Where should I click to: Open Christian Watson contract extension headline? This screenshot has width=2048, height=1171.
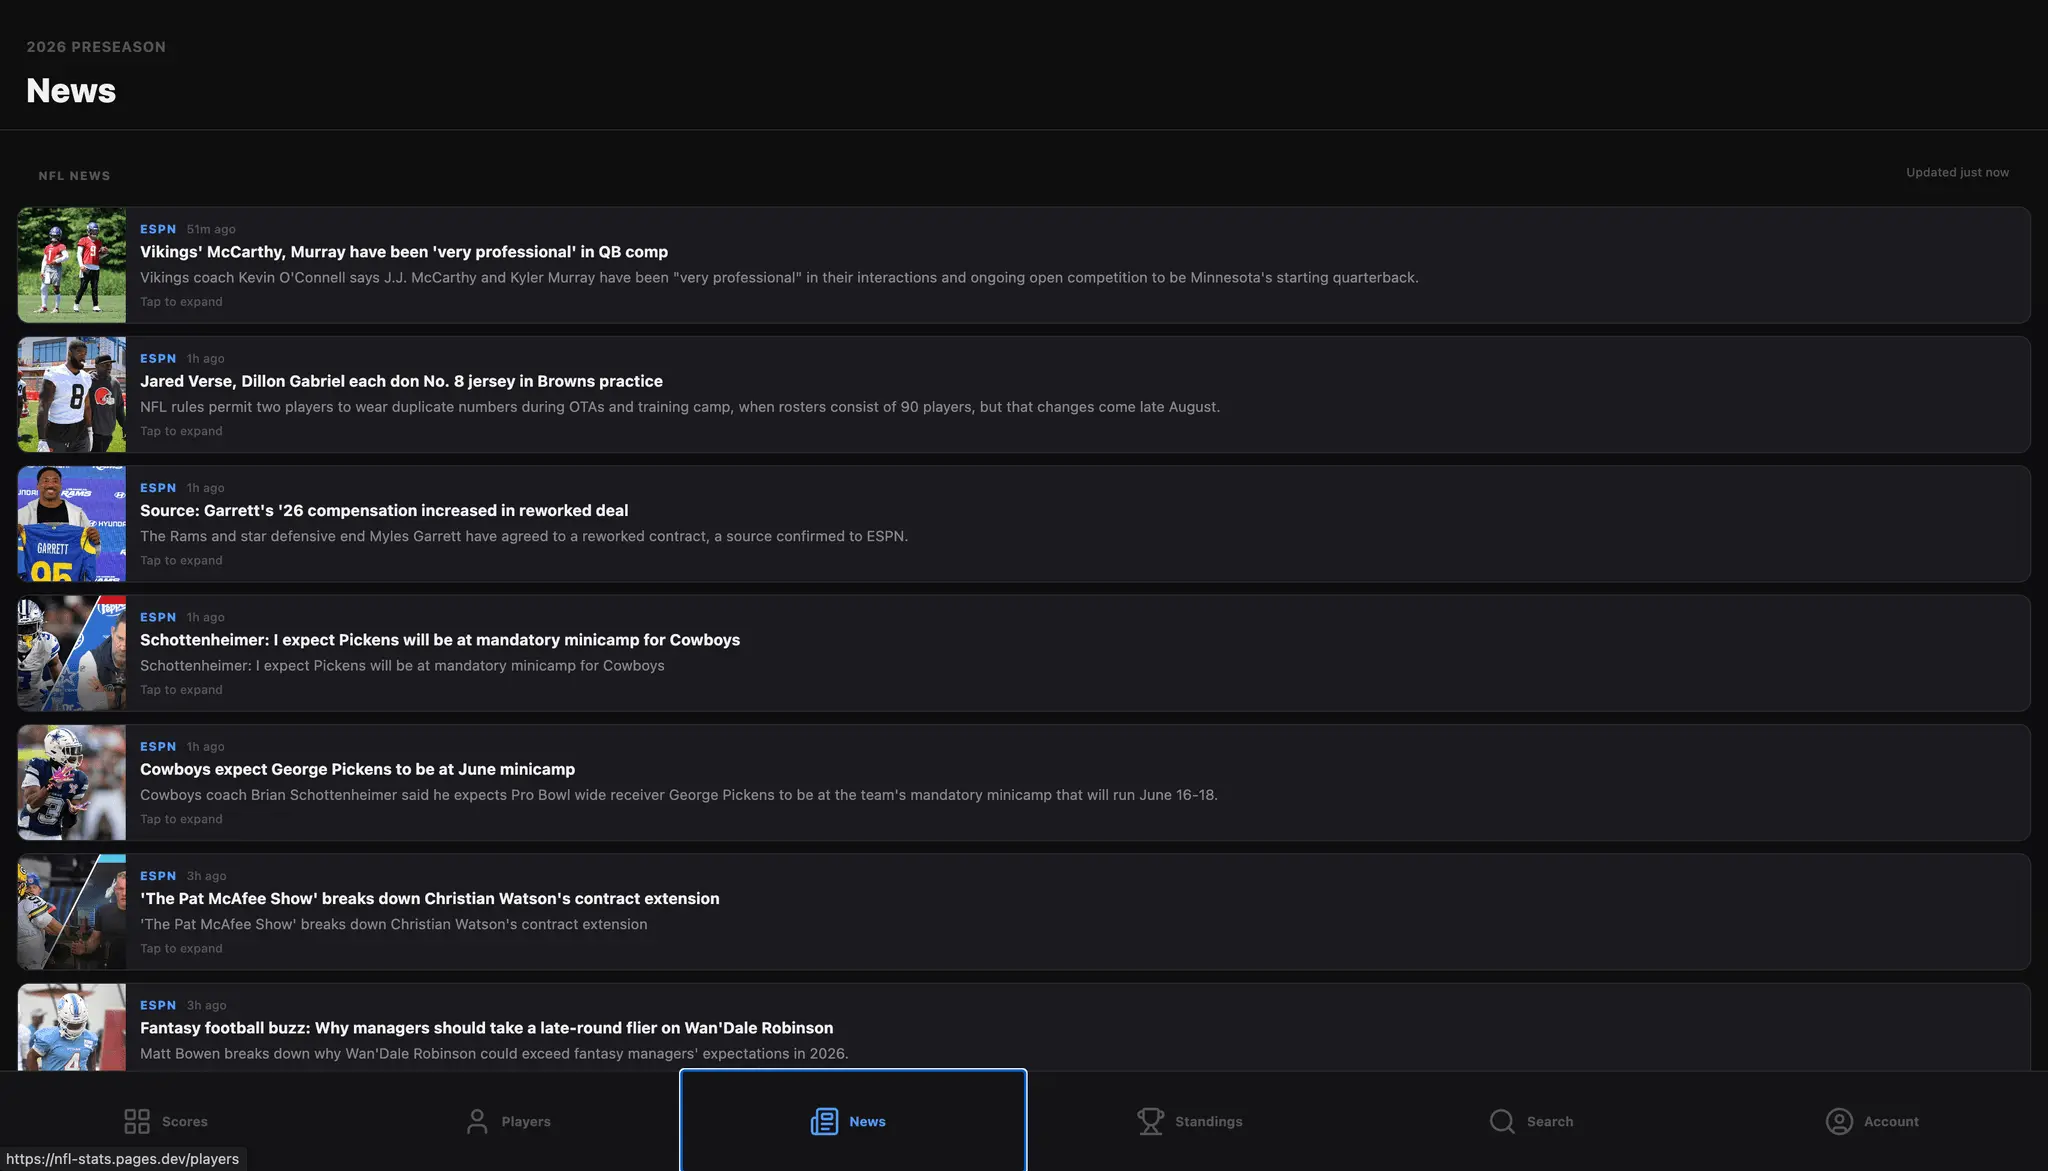tap(430, 898)
